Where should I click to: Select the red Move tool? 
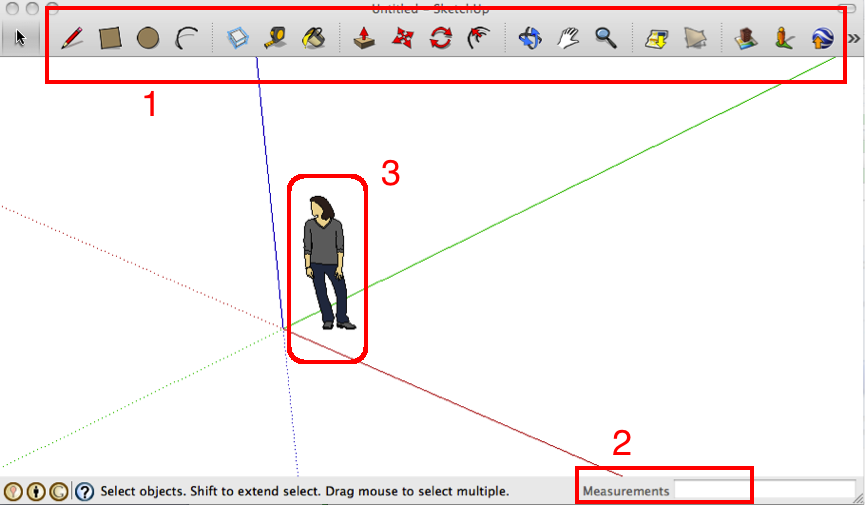tap(402, 39)
